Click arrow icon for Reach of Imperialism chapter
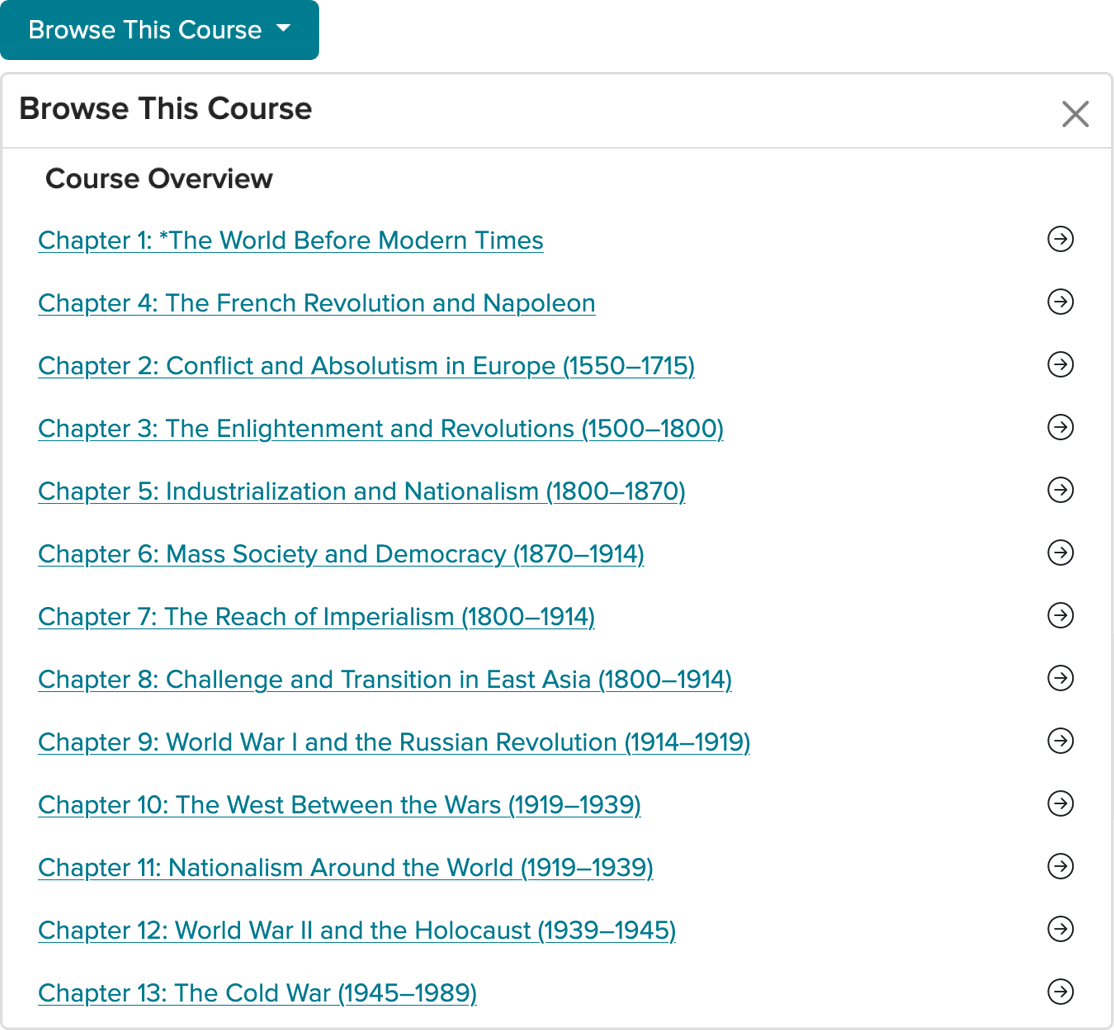 point(1060,615)
